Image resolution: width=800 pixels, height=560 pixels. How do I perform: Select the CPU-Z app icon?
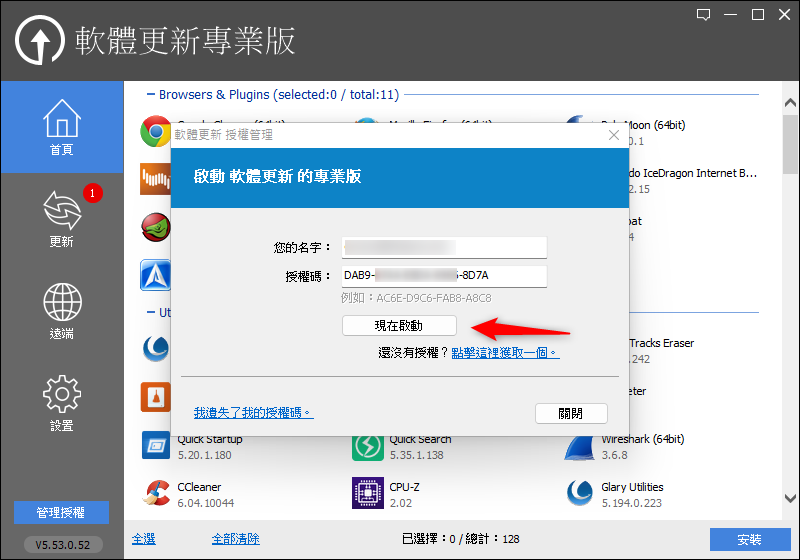point(368,493)
